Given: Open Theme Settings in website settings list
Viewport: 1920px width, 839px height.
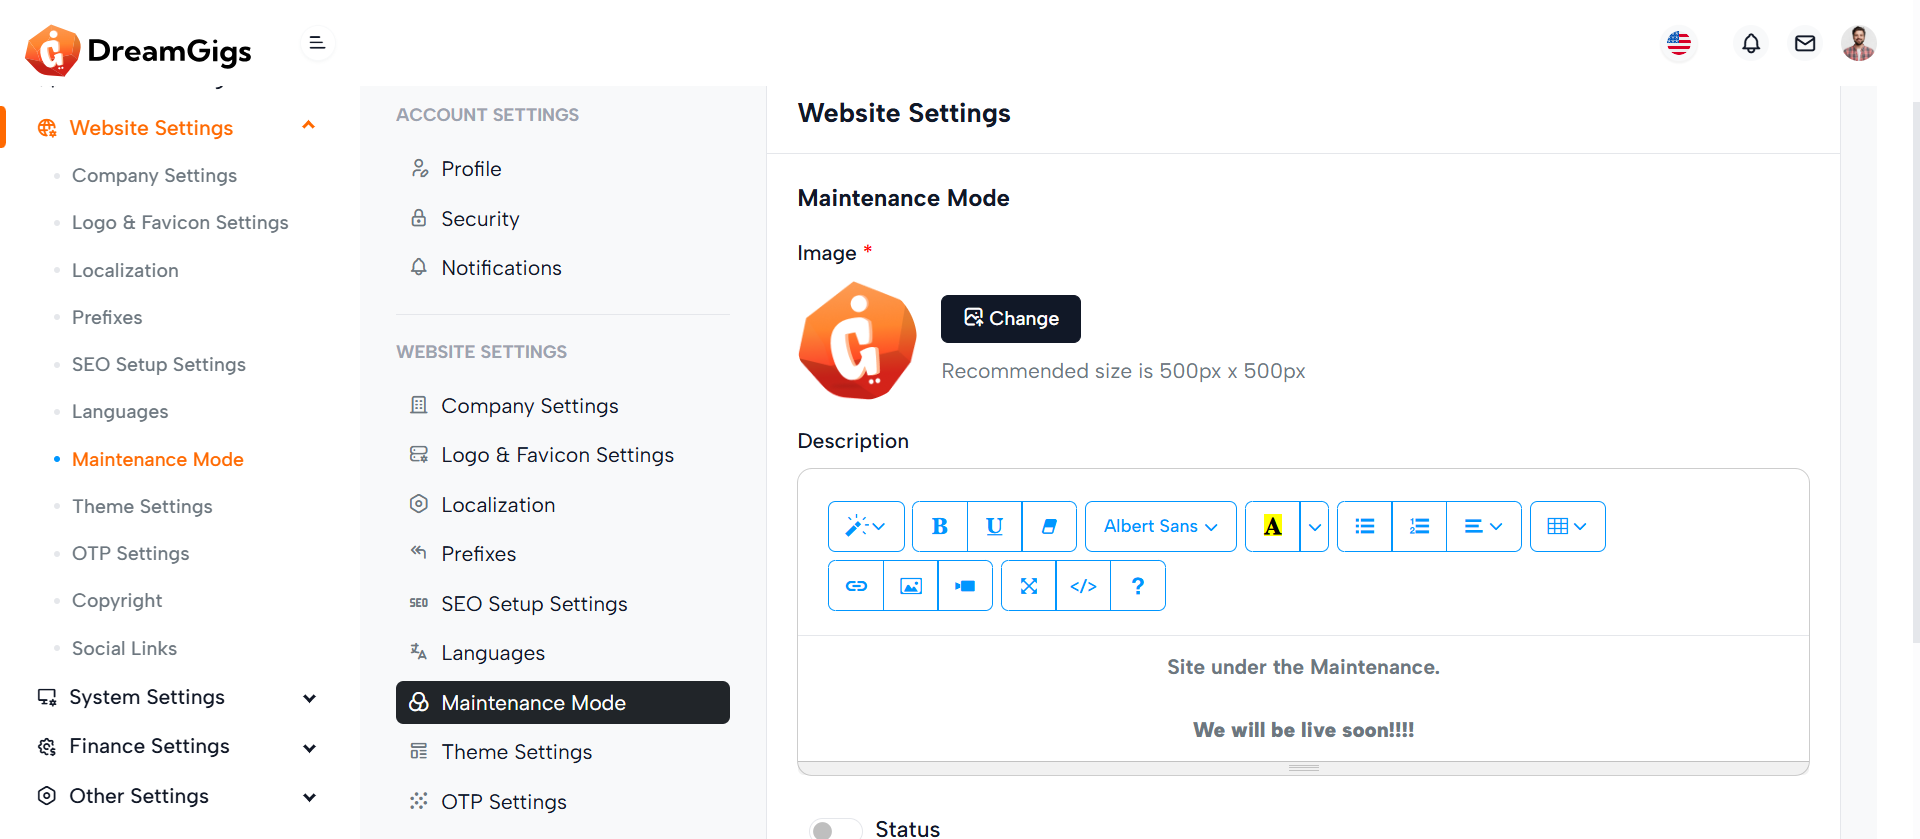Looking at the screenshot, I should pos(516,752).
